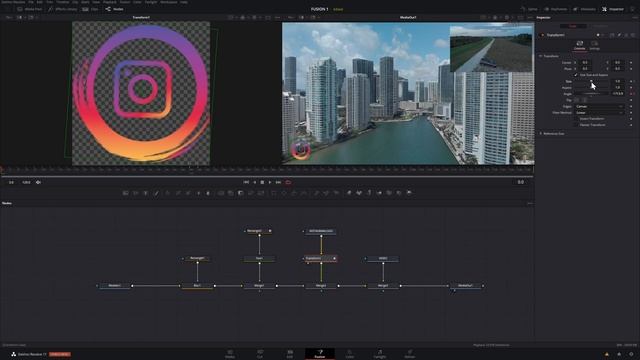
Task: Add an Ellipse mask from the toolbar
Action: pos(284,193)
